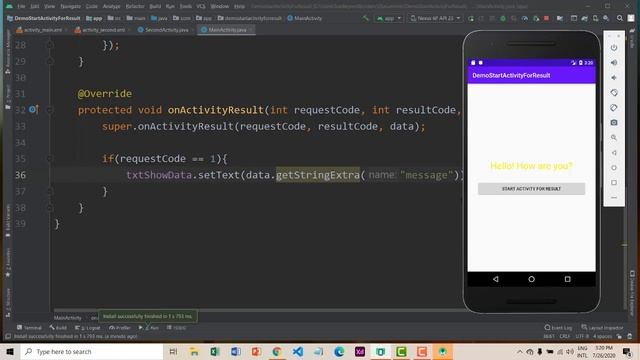The image size is (640, 360).
Task: Click the Run app icon
Action: tap(471, 18)
